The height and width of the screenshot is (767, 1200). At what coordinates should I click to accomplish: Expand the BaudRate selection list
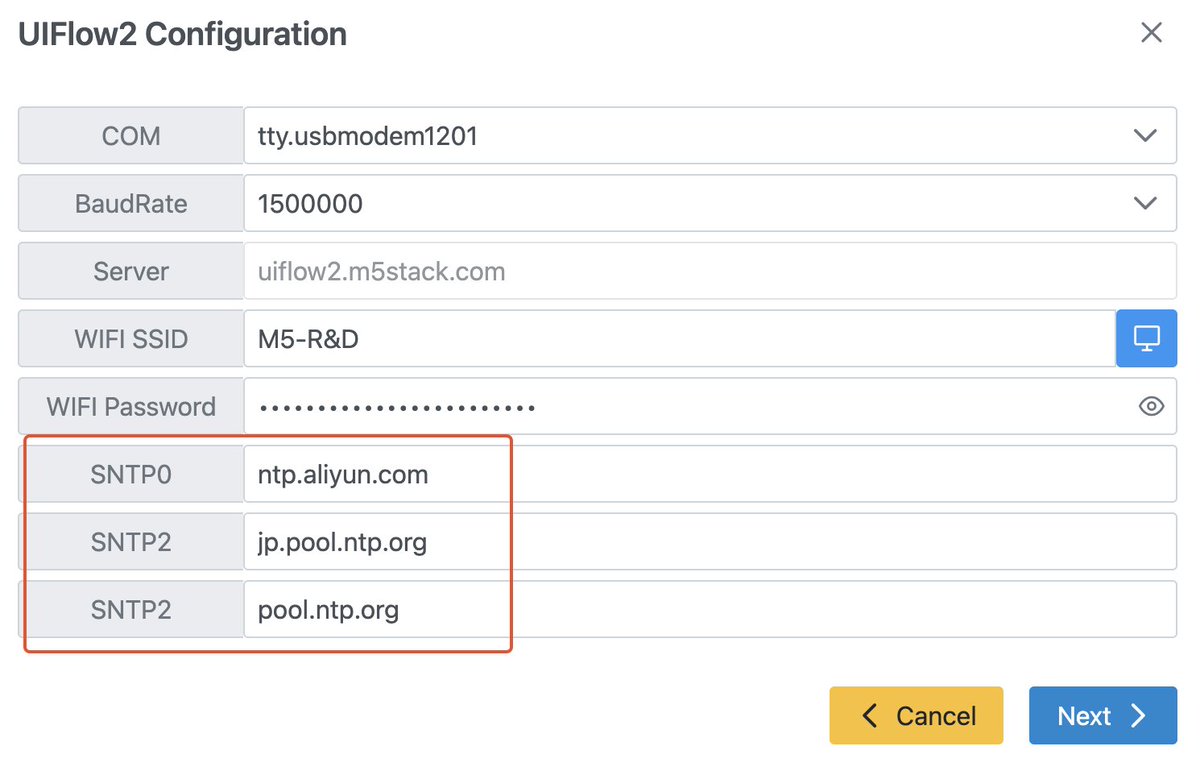tap(1145, 203)
